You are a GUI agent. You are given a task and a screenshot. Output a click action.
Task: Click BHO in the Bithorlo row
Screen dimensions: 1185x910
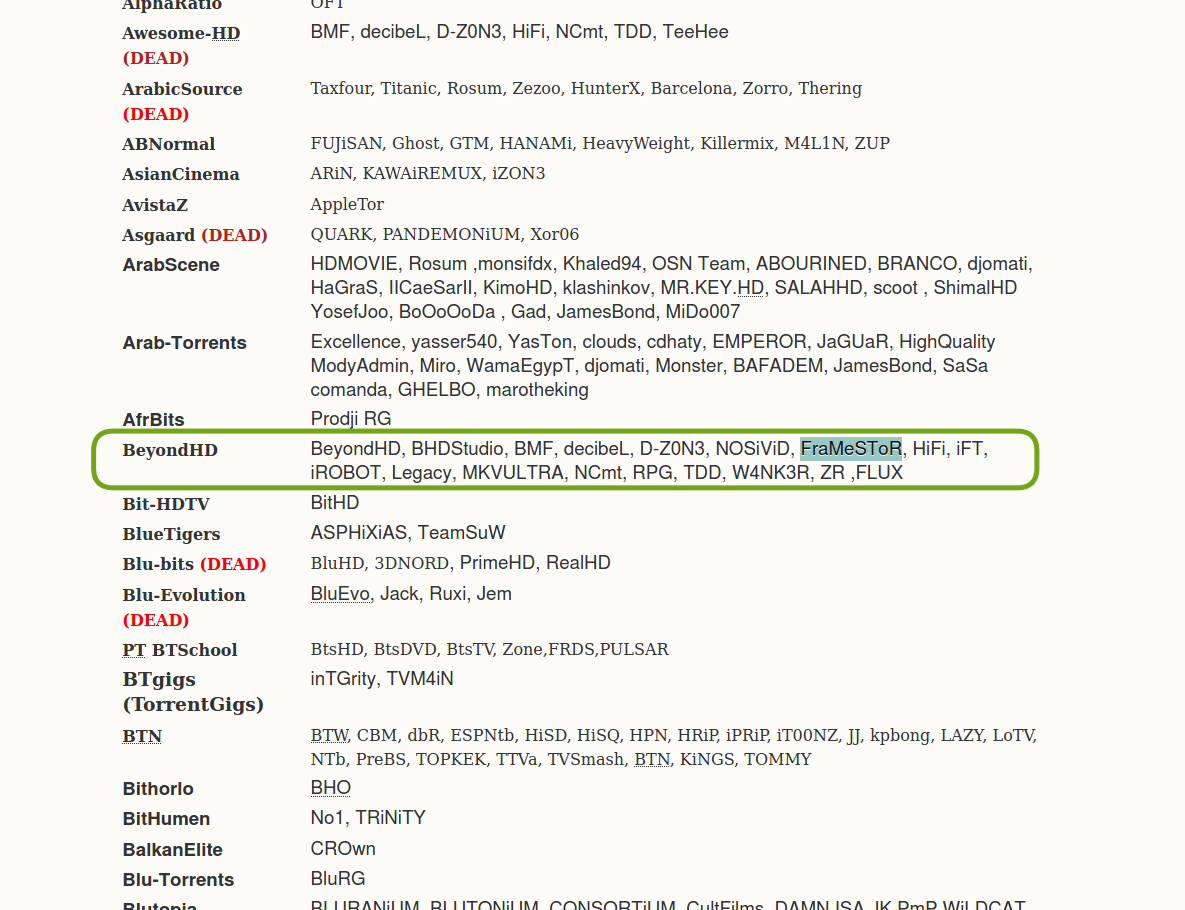(x=331, y=788)
